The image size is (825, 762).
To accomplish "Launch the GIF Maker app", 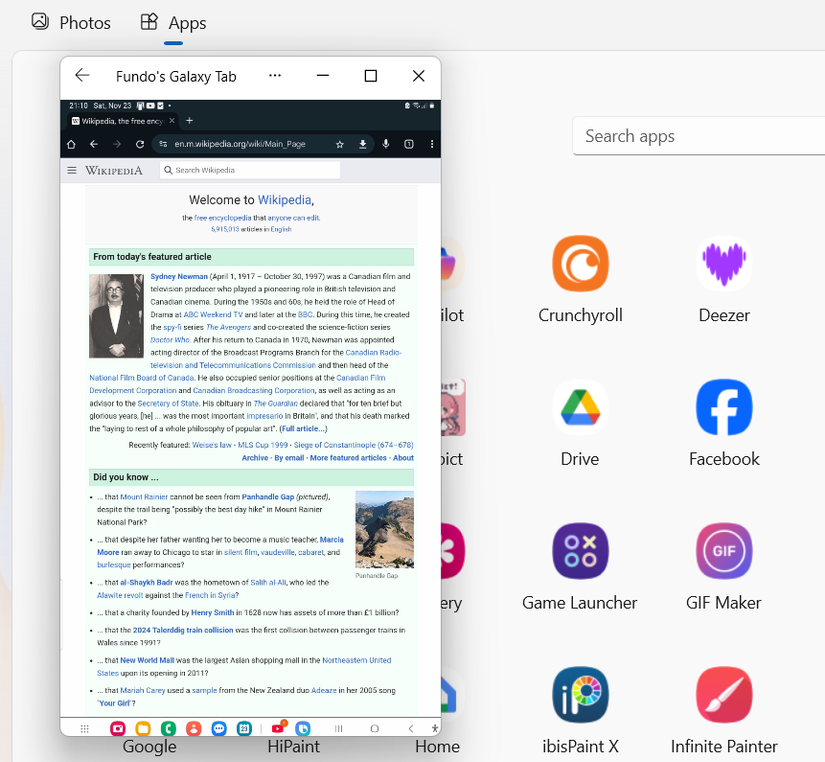I will pyautogui.click(x=723, y=551).
